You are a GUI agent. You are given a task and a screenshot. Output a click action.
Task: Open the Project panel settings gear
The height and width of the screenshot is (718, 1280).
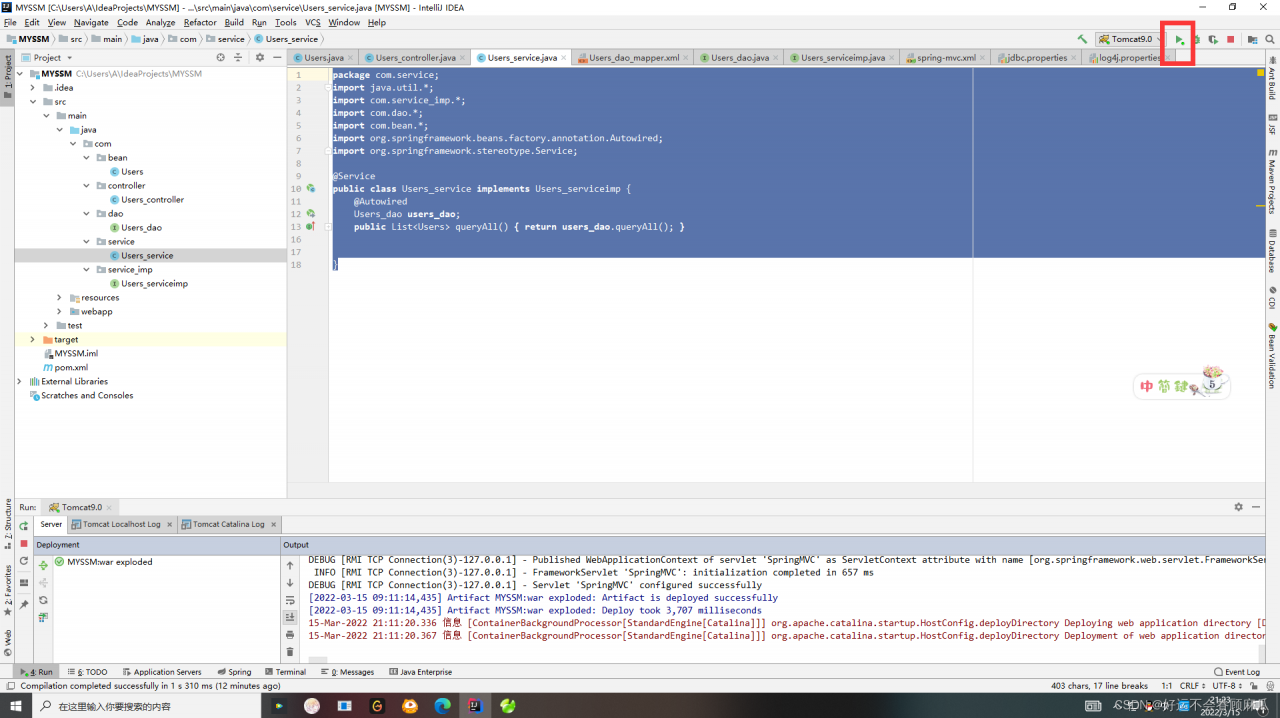click(259, 57)
